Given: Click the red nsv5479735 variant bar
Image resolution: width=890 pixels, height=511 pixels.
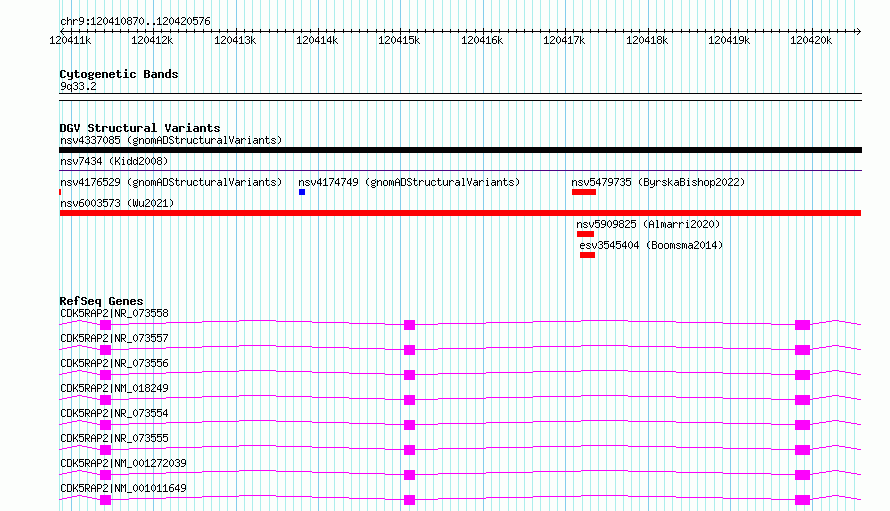Looking at the screenshot, I should pos(584,192).
